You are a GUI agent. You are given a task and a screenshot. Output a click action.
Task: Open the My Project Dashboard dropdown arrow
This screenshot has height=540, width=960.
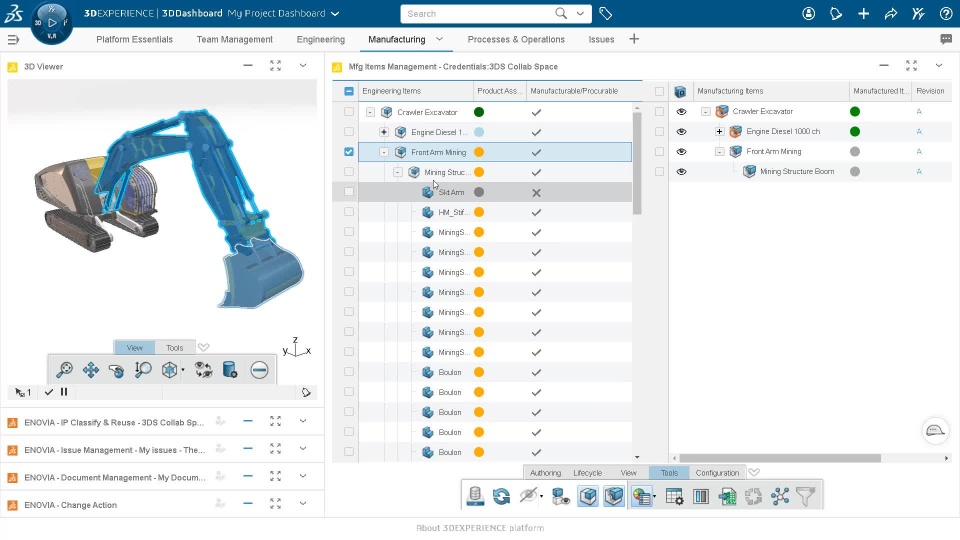coord(335,13)
